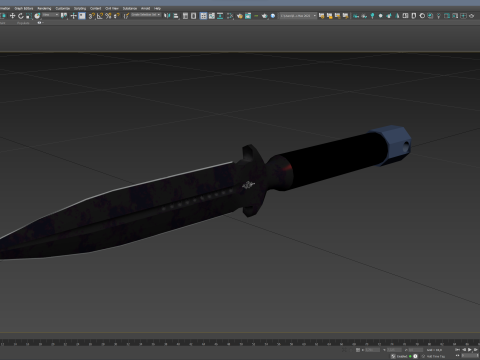This screenshot has width=480, height=360.
Task: Click the round clock icon in status bar
Action: point(415,356)
